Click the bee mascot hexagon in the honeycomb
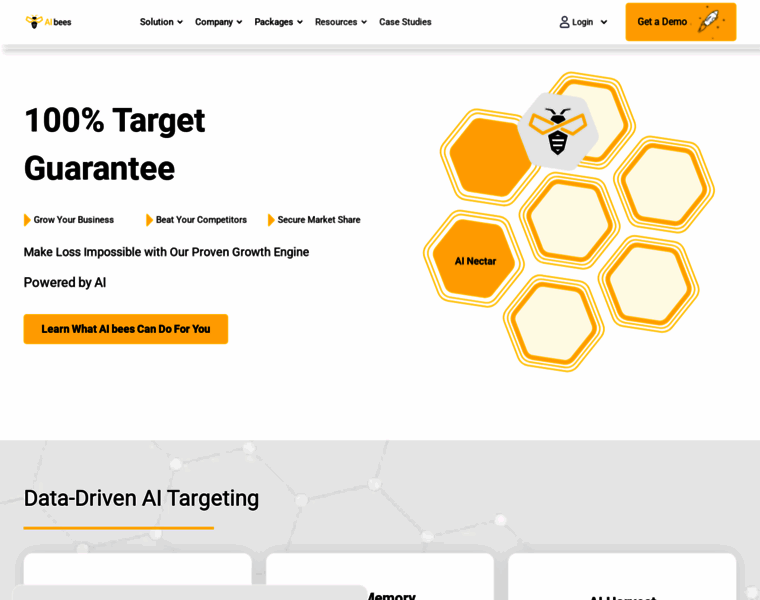Viewport: 760px width, 600px height. (557, 131)
